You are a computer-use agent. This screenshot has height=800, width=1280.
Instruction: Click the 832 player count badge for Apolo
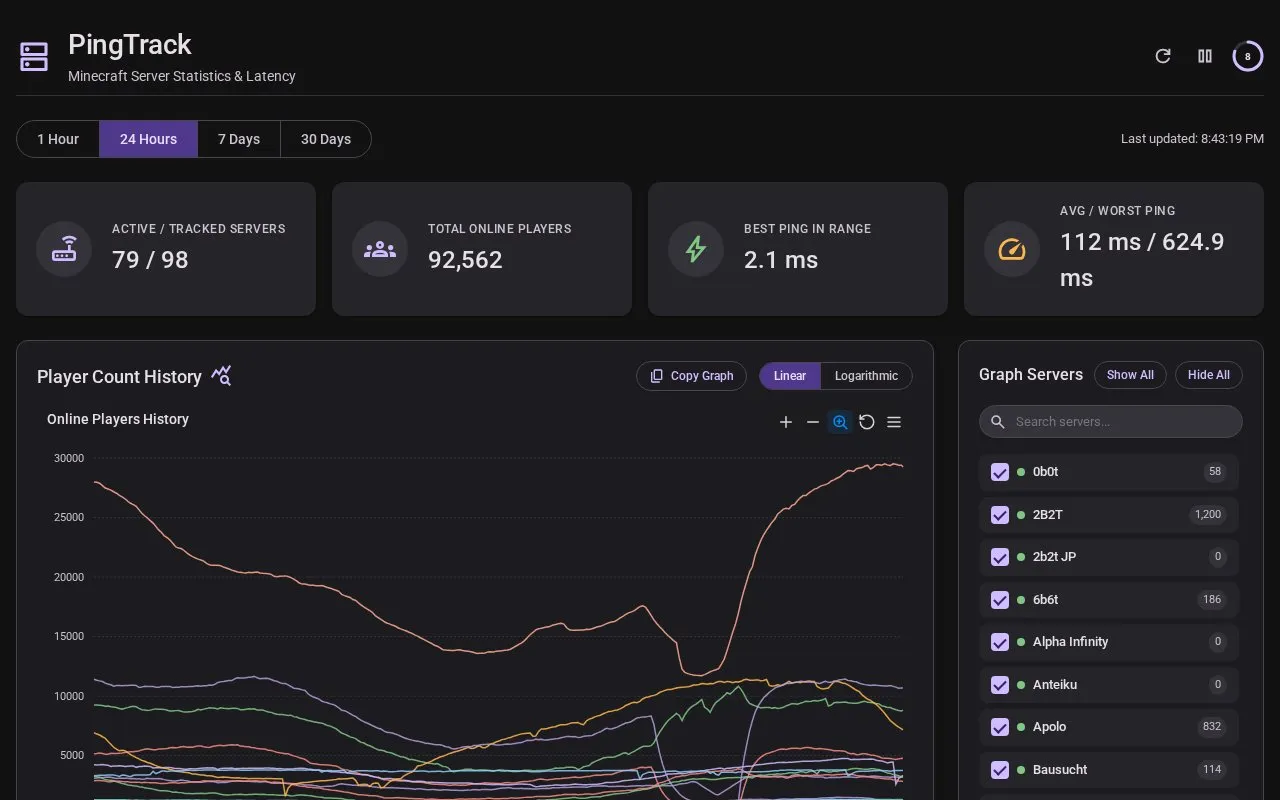[x=1212, y=727]
